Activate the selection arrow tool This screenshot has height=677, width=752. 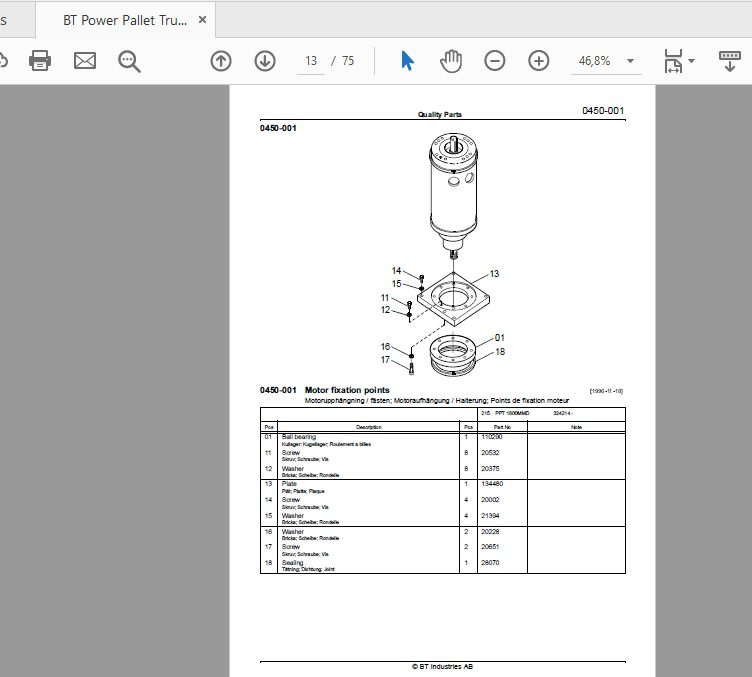407,61
